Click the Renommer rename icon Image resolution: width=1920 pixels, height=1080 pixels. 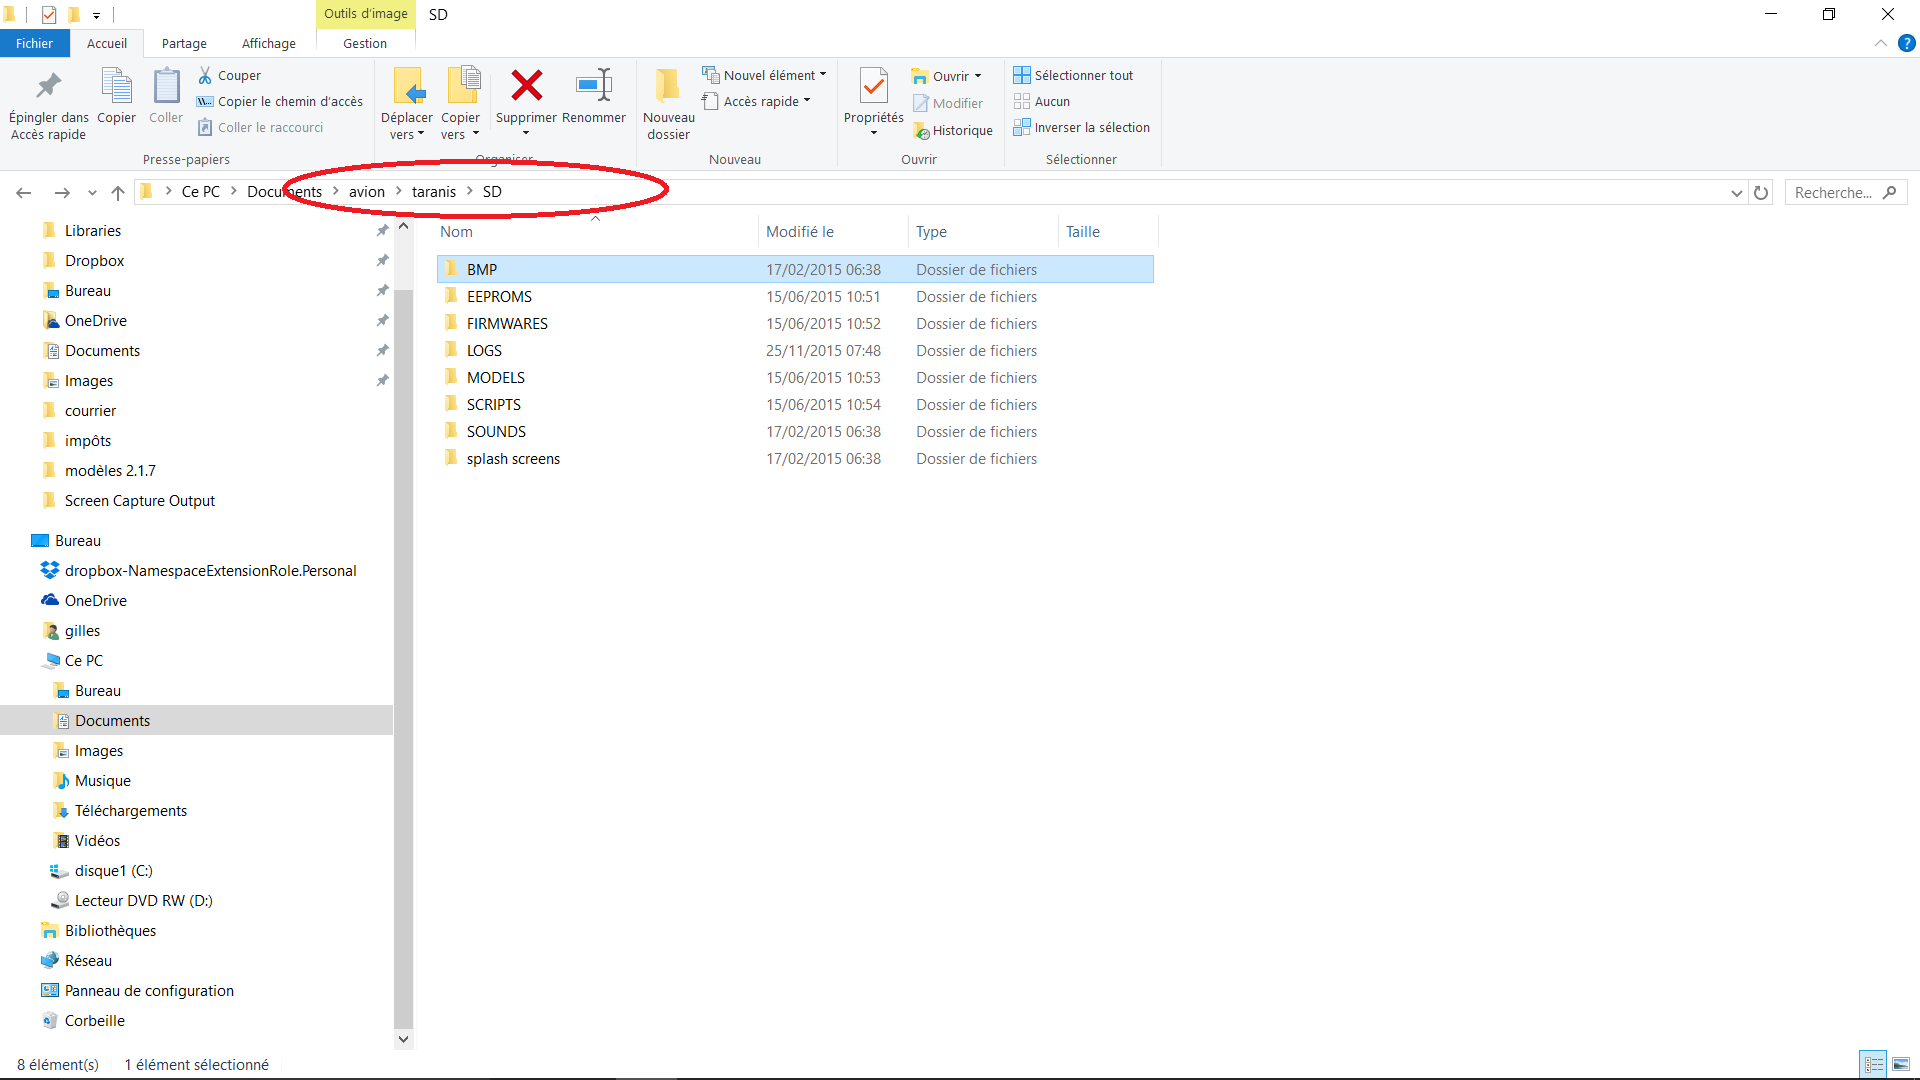593,86
